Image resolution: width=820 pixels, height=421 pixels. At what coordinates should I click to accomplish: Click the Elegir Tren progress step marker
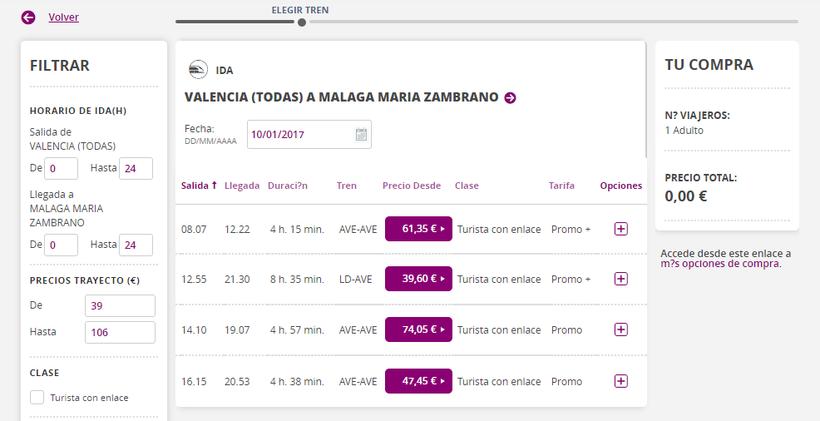(x=301, y=21)
